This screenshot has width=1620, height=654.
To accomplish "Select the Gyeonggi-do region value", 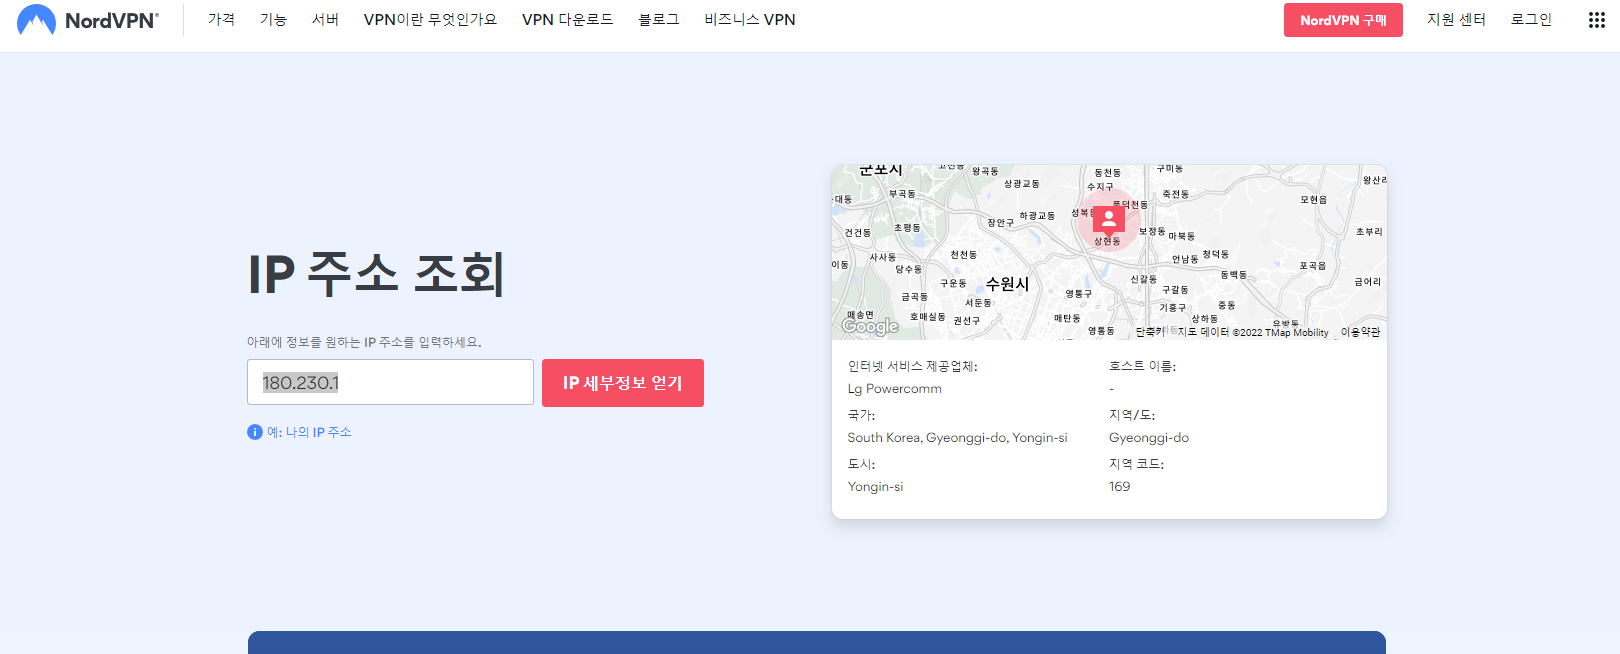I will point(1149,438).
